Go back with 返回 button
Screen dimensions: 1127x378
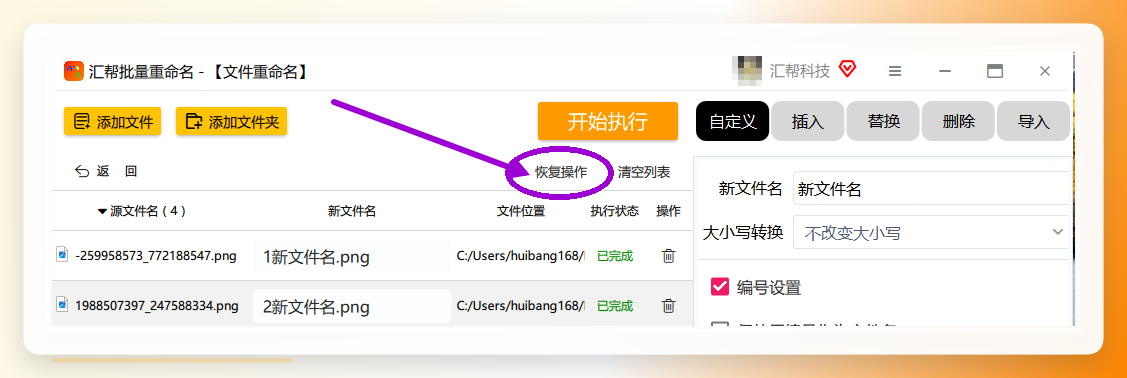106,171
